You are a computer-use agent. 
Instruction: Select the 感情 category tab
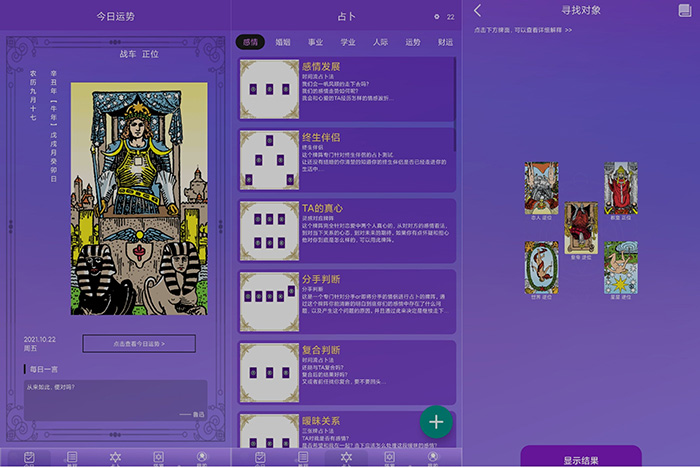click(250, 42)
